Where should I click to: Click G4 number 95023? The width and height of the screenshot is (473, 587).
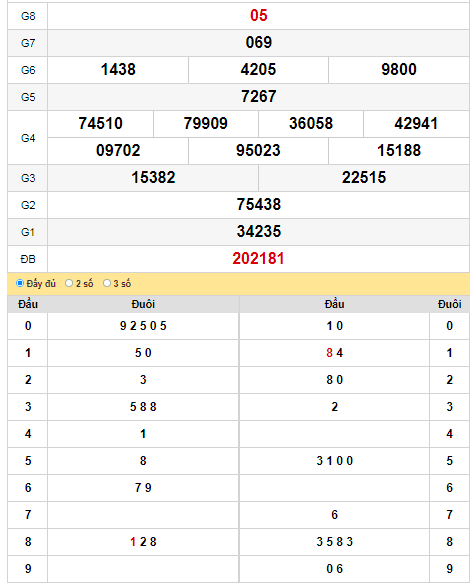click(x=258, y=150)
